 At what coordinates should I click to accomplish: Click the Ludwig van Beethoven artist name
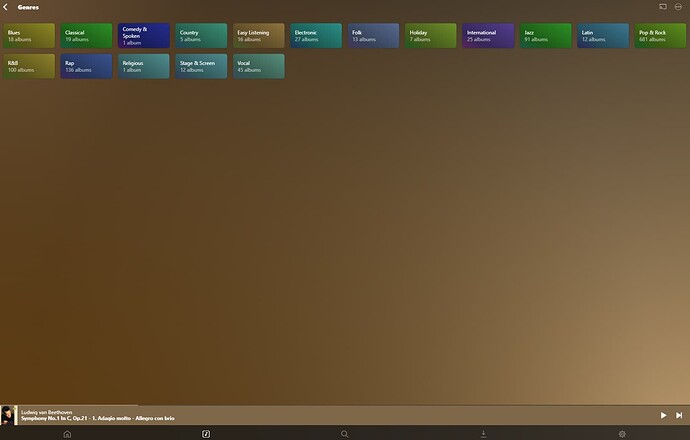tap(47, 412)
